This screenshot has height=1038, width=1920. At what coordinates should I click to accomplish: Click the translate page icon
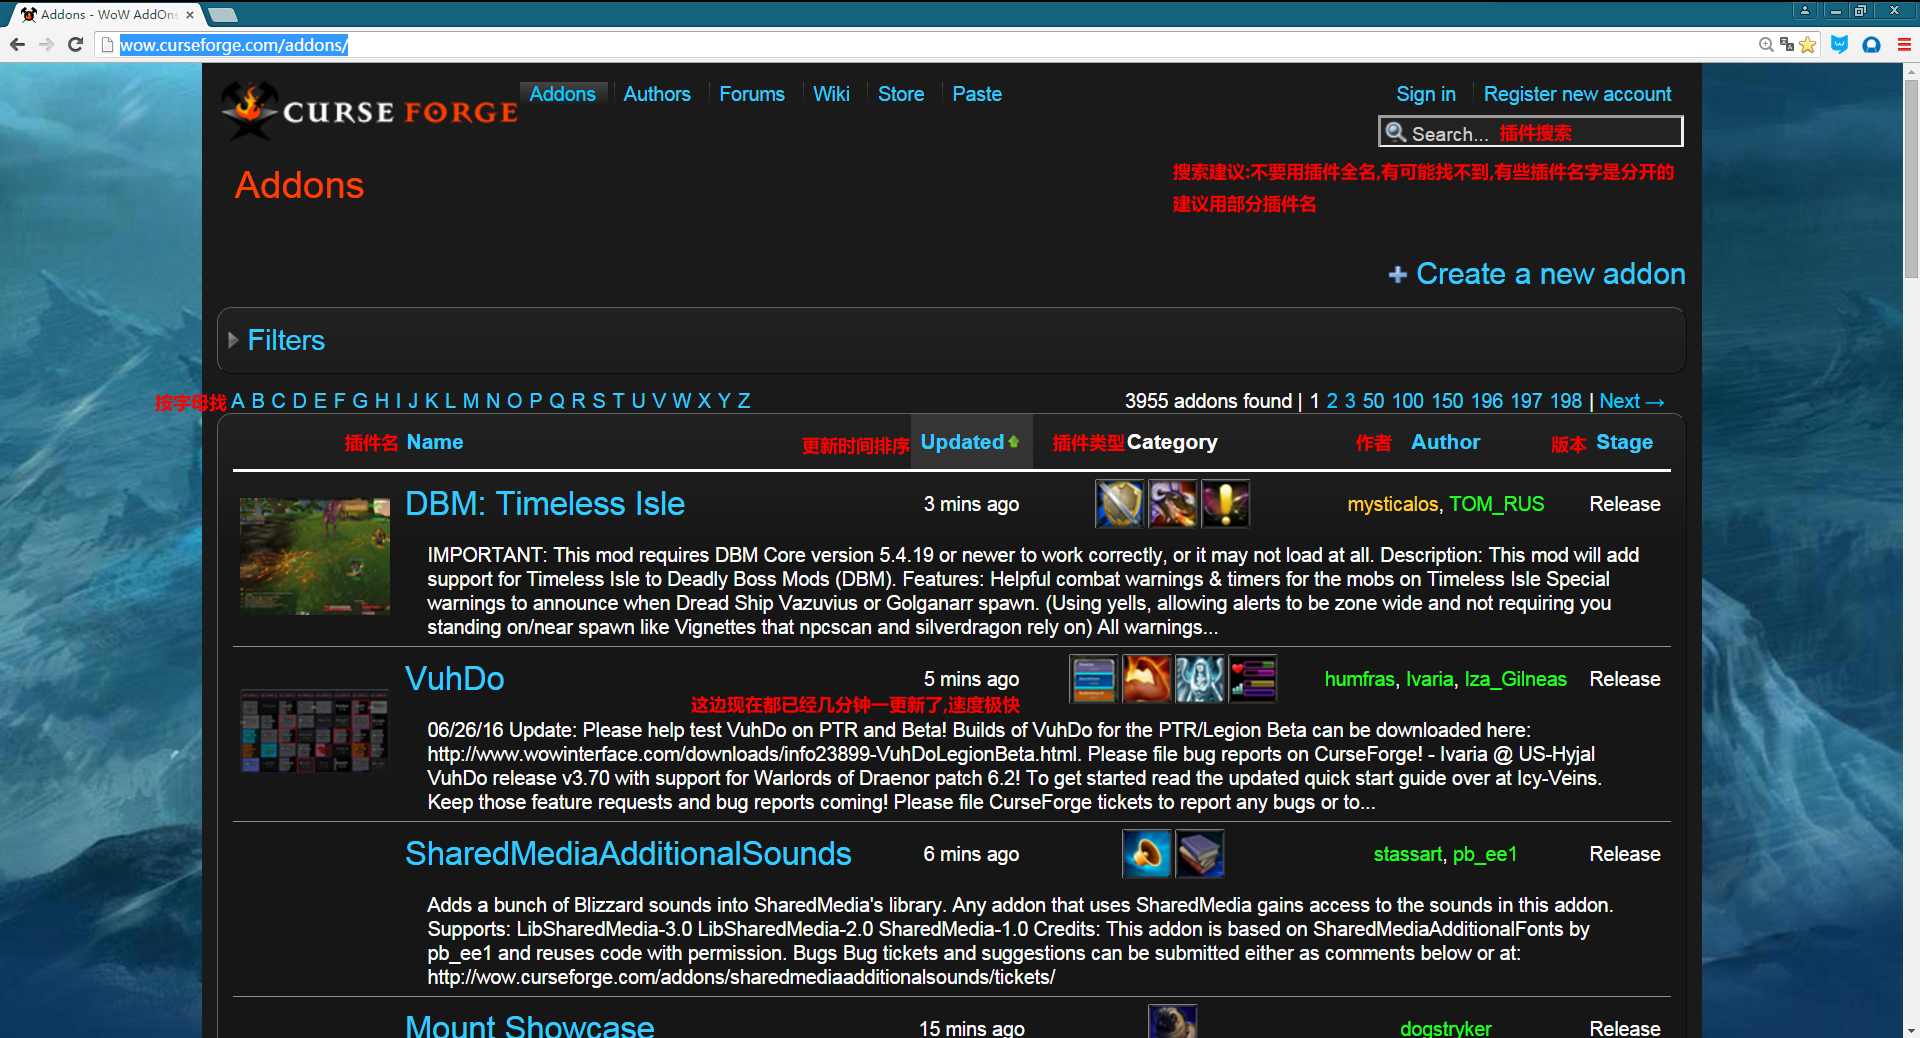tap(1787, 44)
